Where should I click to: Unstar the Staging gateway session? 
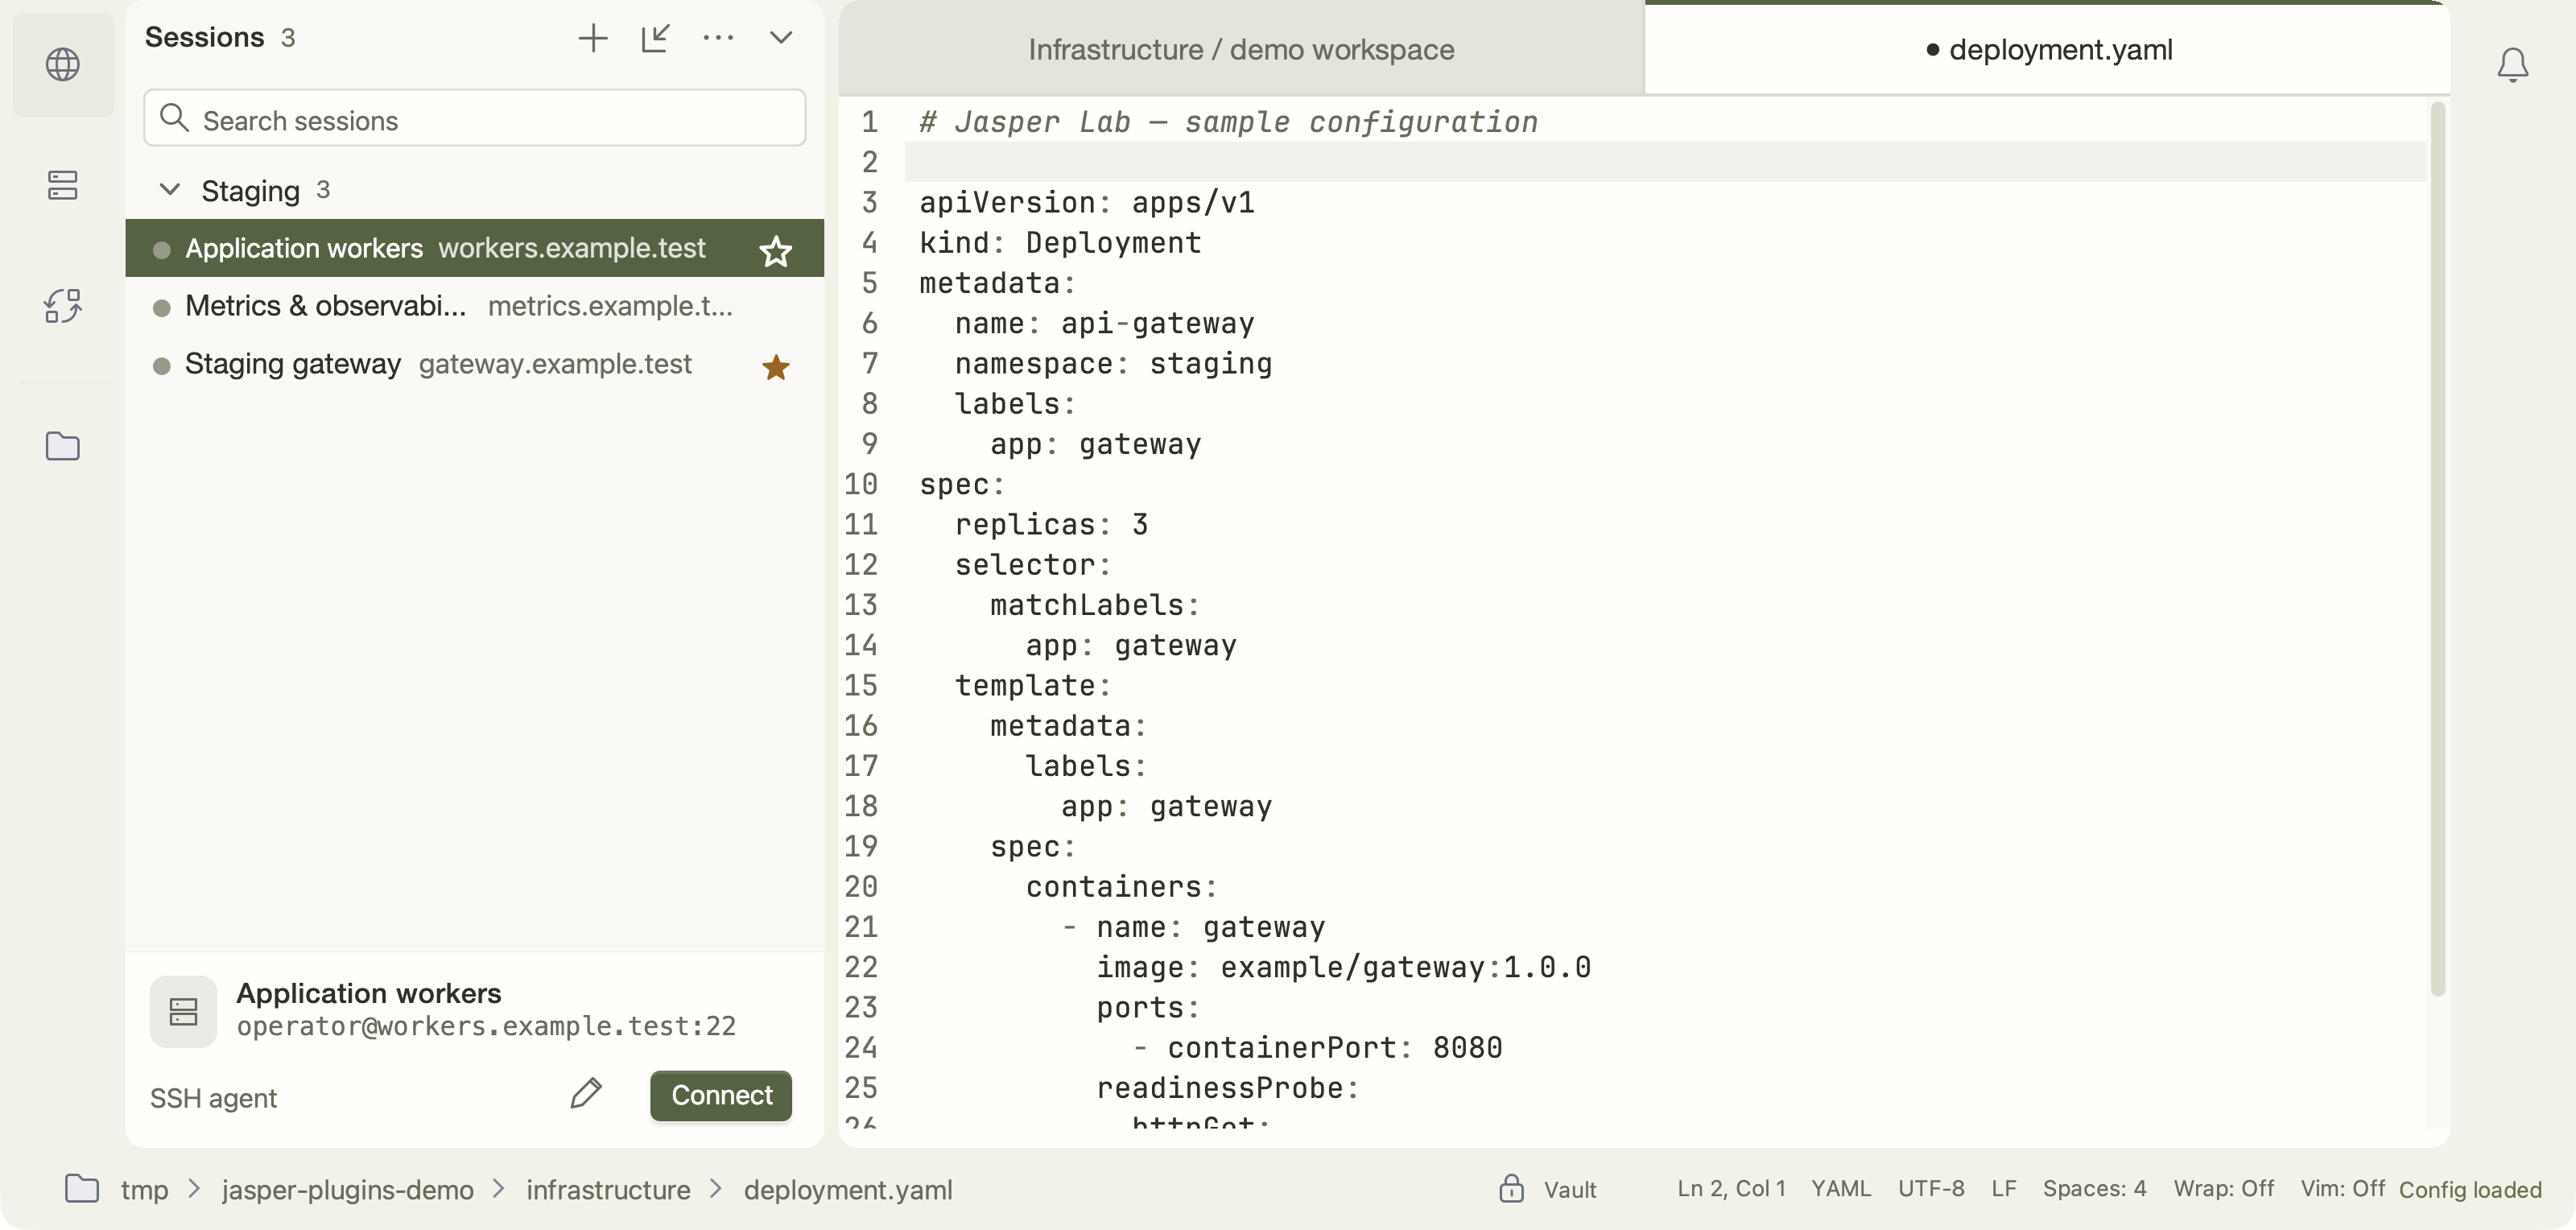pyautogui.click(x=776, y=367)
